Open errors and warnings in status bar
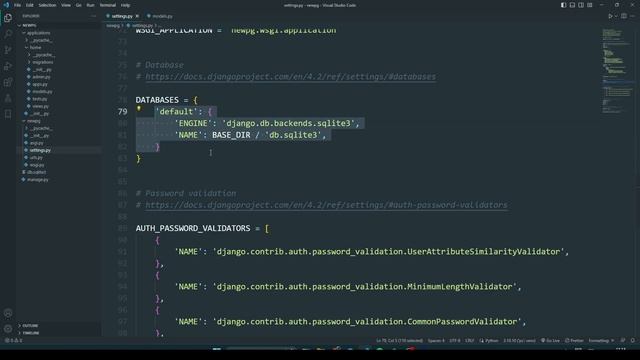The image size is (640, 360). coord(13,340)
